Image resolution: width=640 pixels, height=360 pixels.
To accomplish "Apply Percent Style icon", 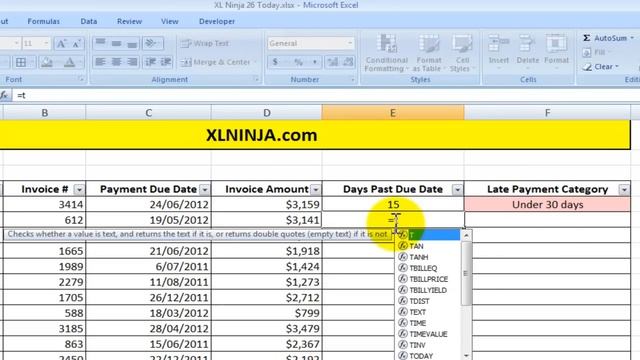I will pos(298,62).
